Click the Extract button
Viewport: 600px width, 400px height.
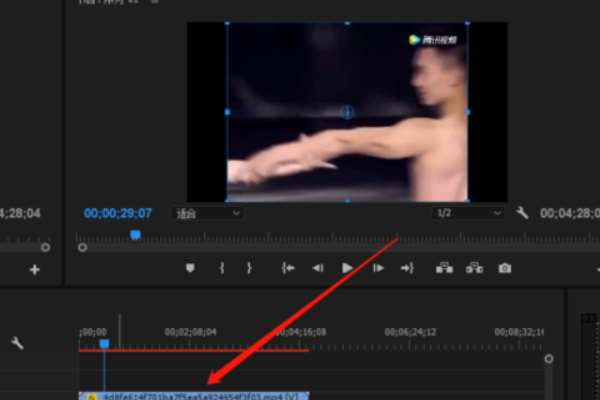coord(474,268)
